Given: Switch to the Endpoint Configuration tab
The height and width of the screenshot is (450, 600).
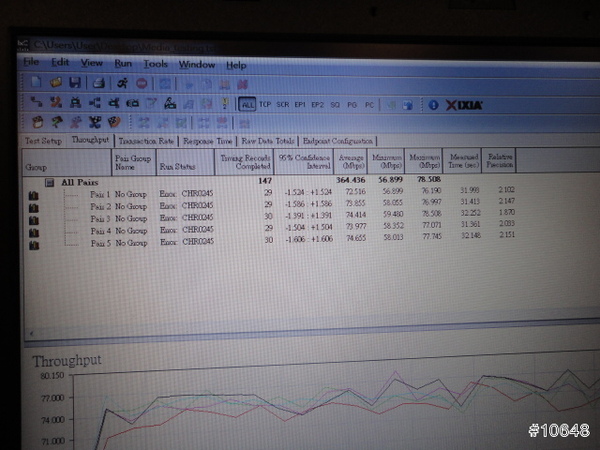Looking at the screenshot, I should [x=337, y=142].
